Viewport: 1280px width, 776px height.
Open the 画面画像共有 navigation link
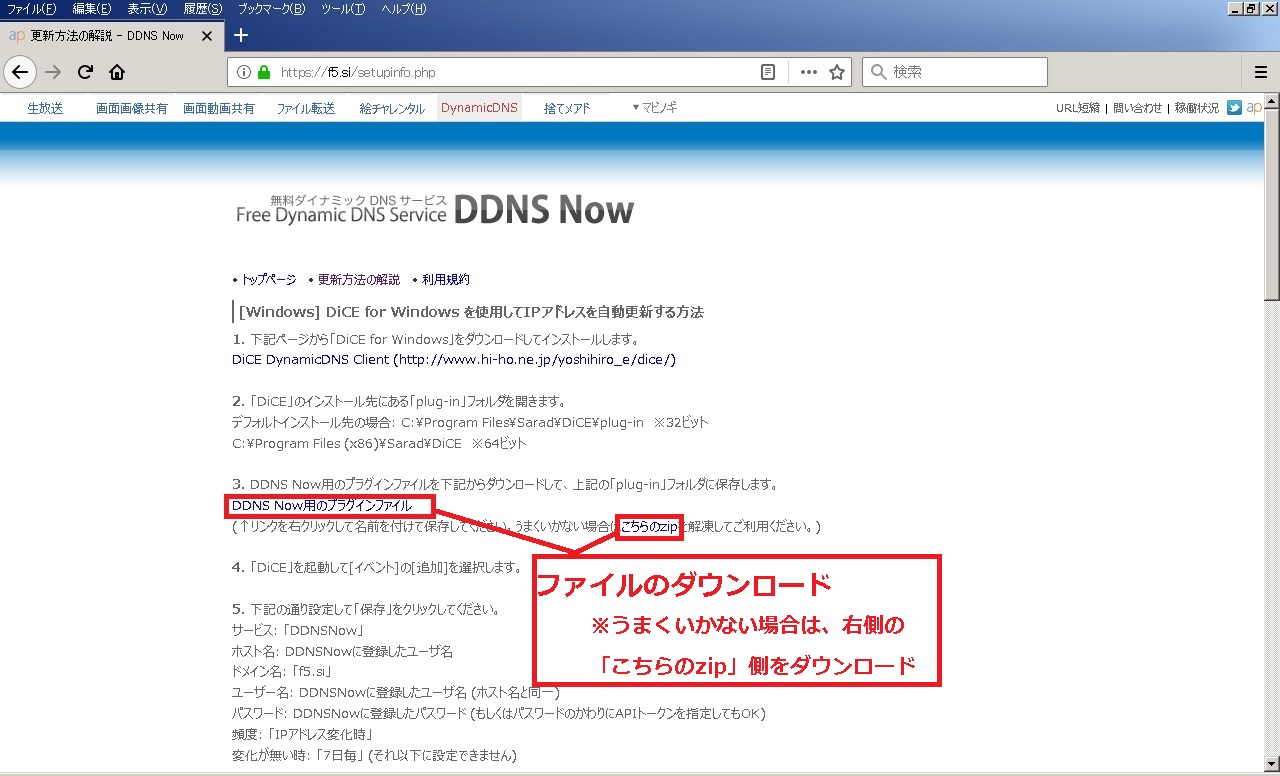(132, 108)
